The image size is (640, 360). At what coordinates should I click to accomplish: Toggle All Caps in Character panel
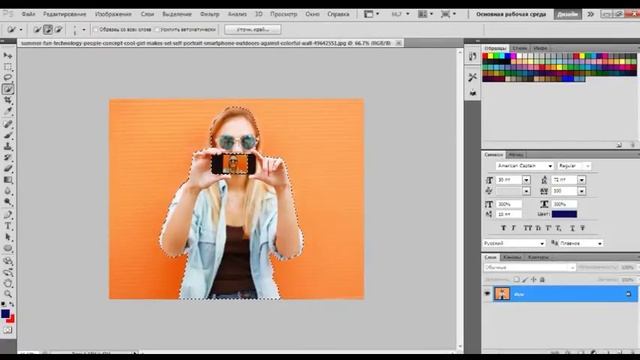coord(528,228)
